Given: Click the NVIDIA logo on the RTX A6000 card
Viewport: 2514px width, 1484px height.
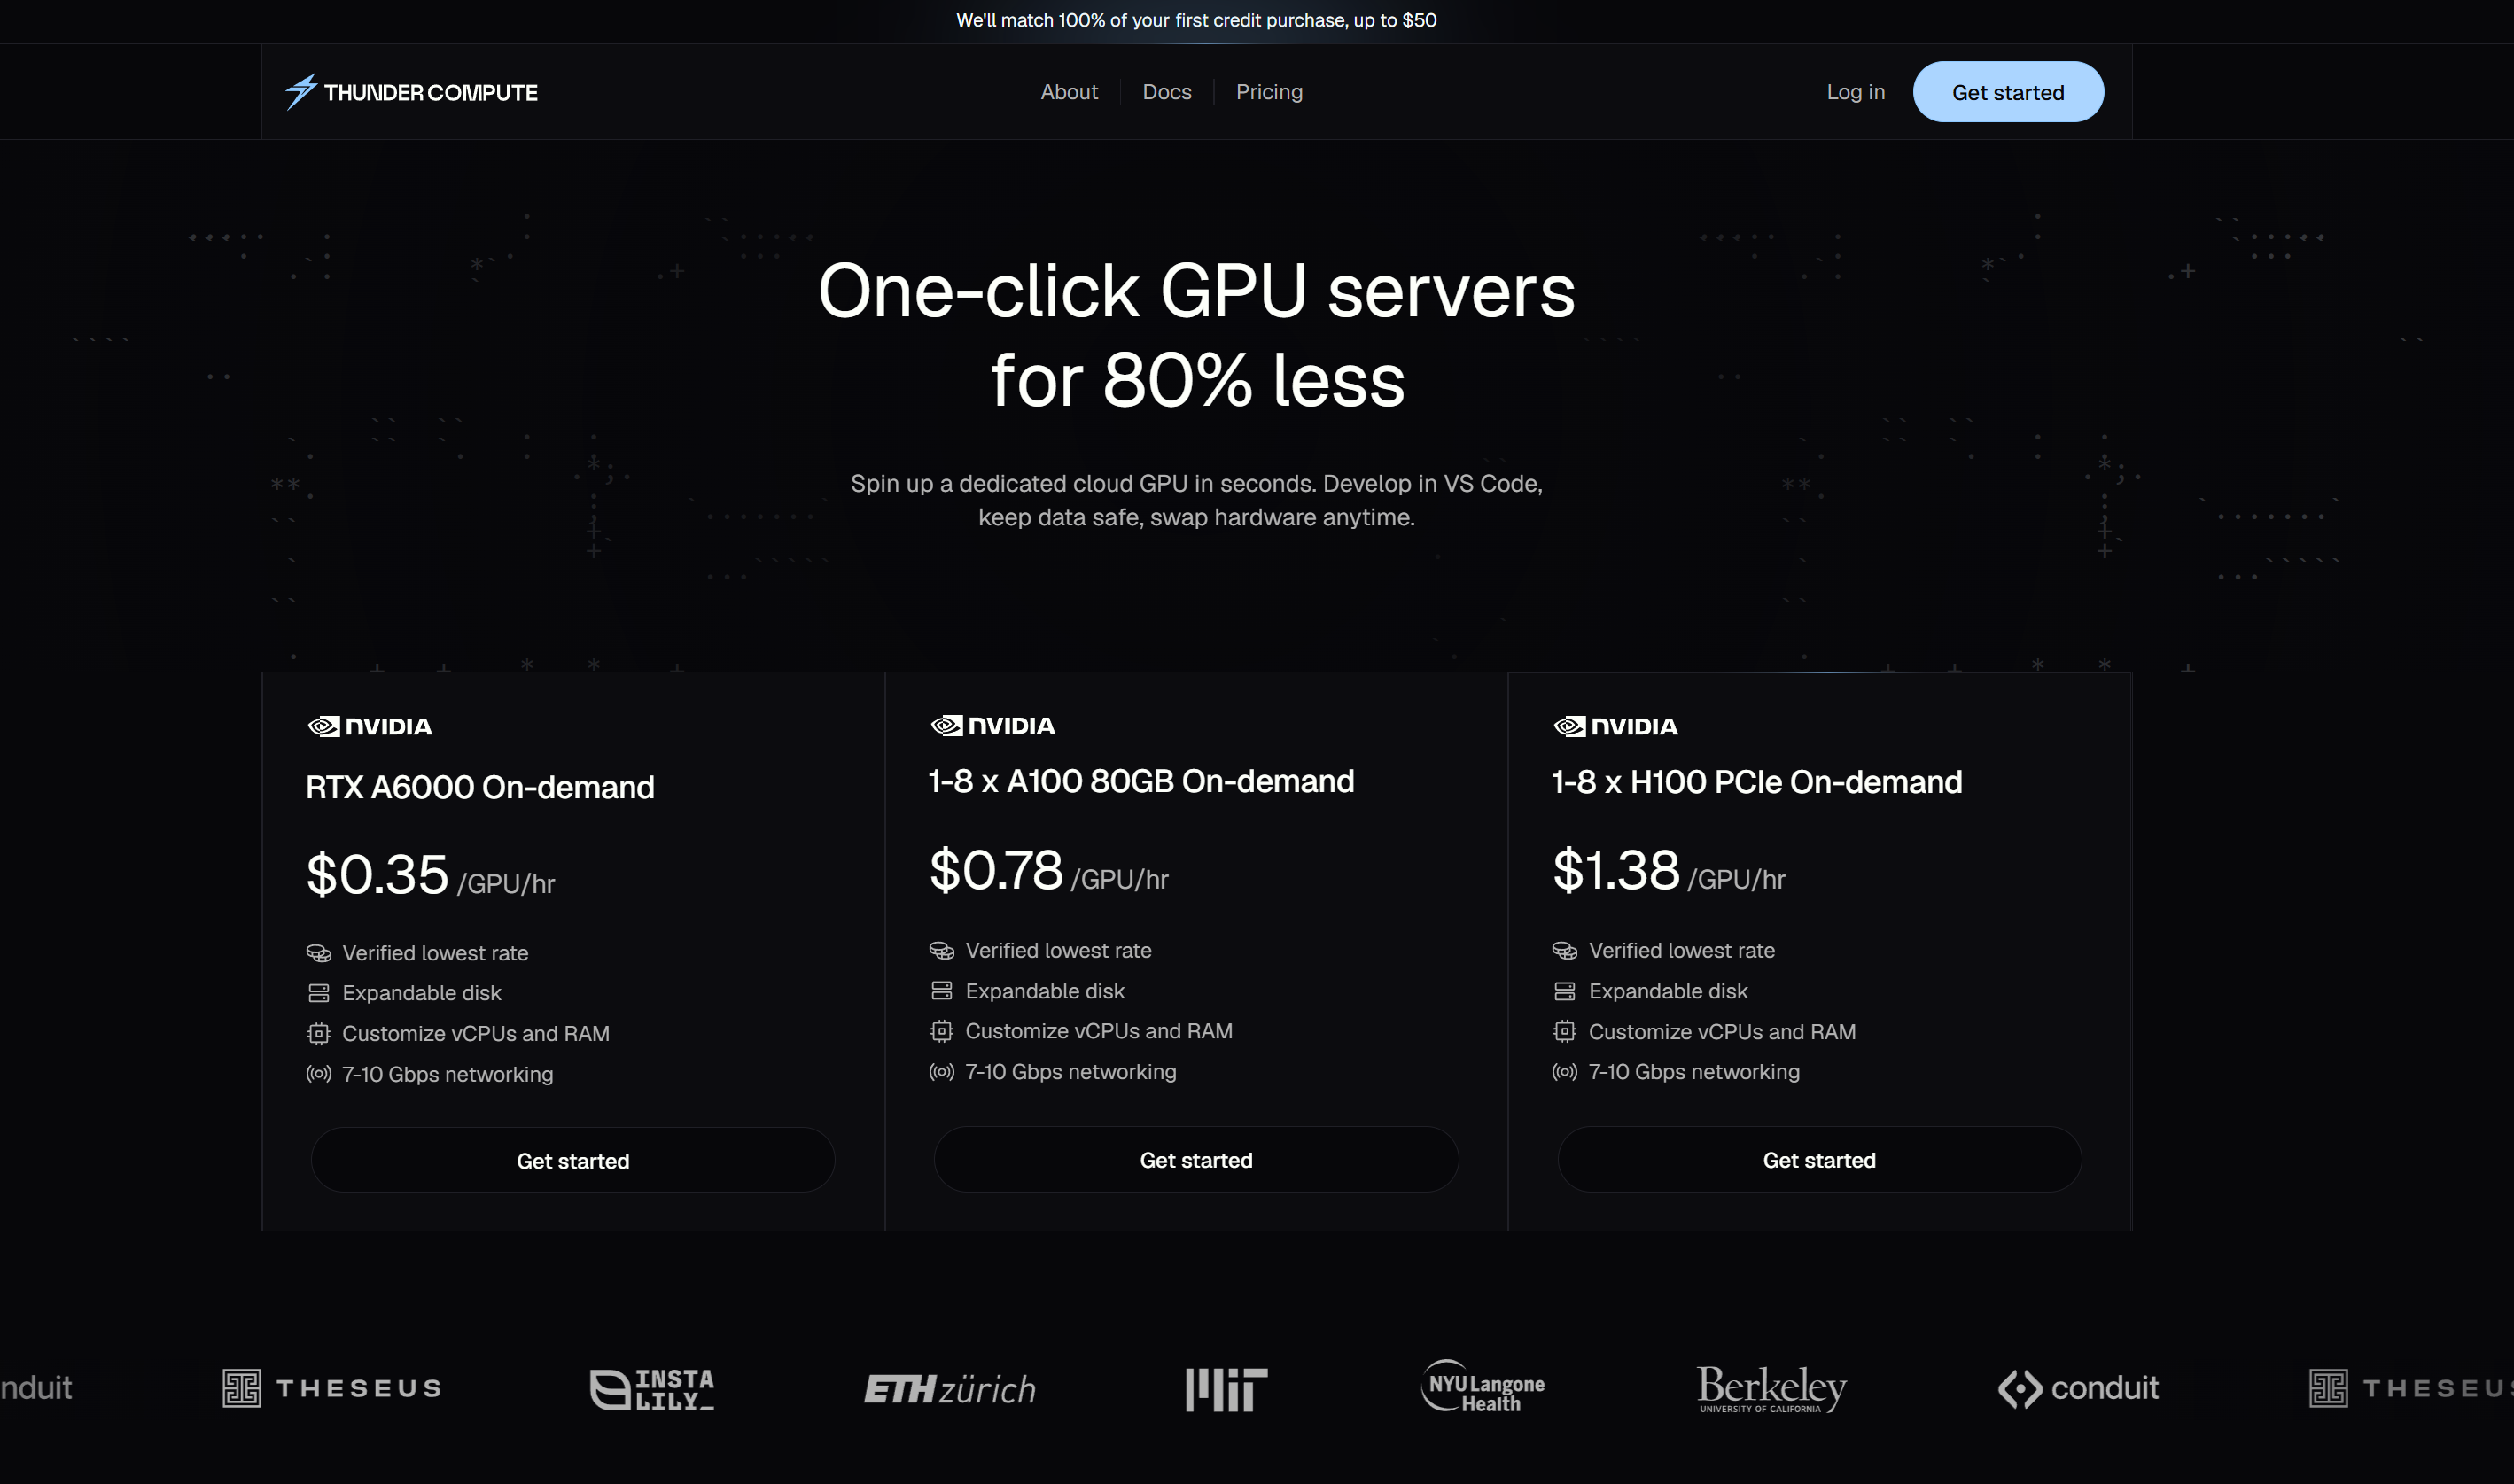Looking at the screenshot, I should point(370,727).
